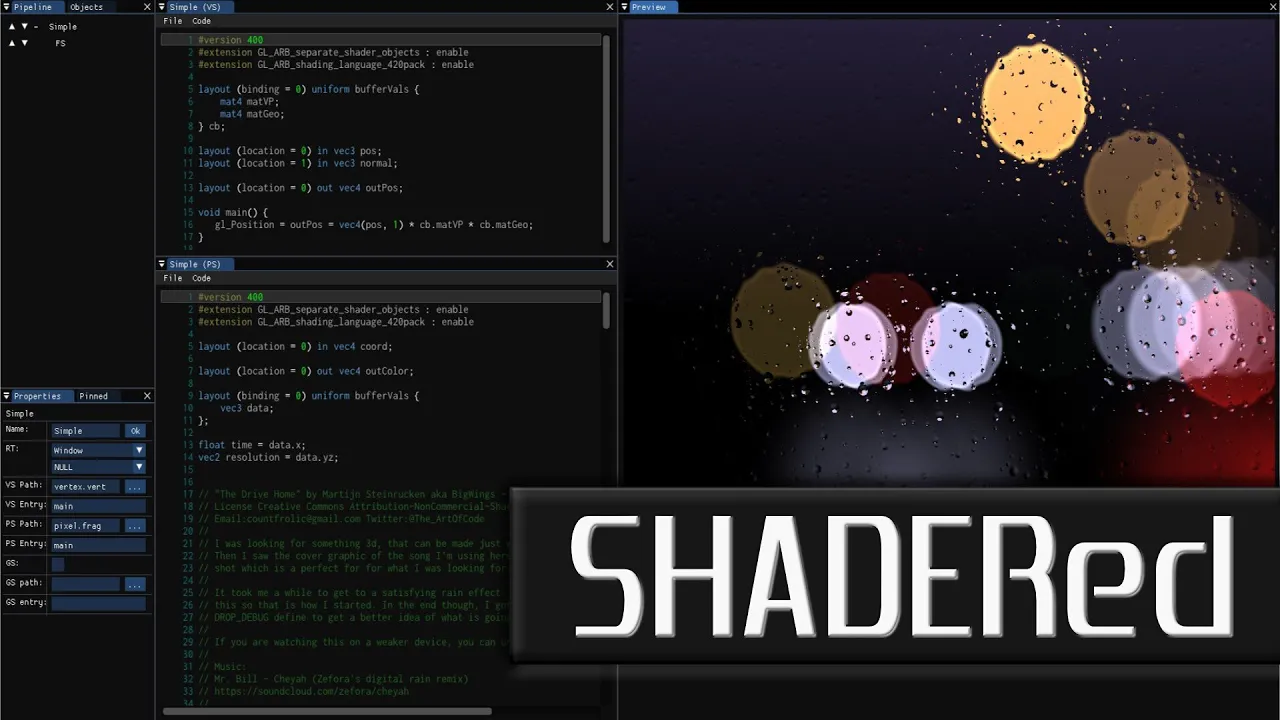Open the Preview panel dropdown triangle
This screenshot has width=1280, height=720.
click(x=625, y=7)
